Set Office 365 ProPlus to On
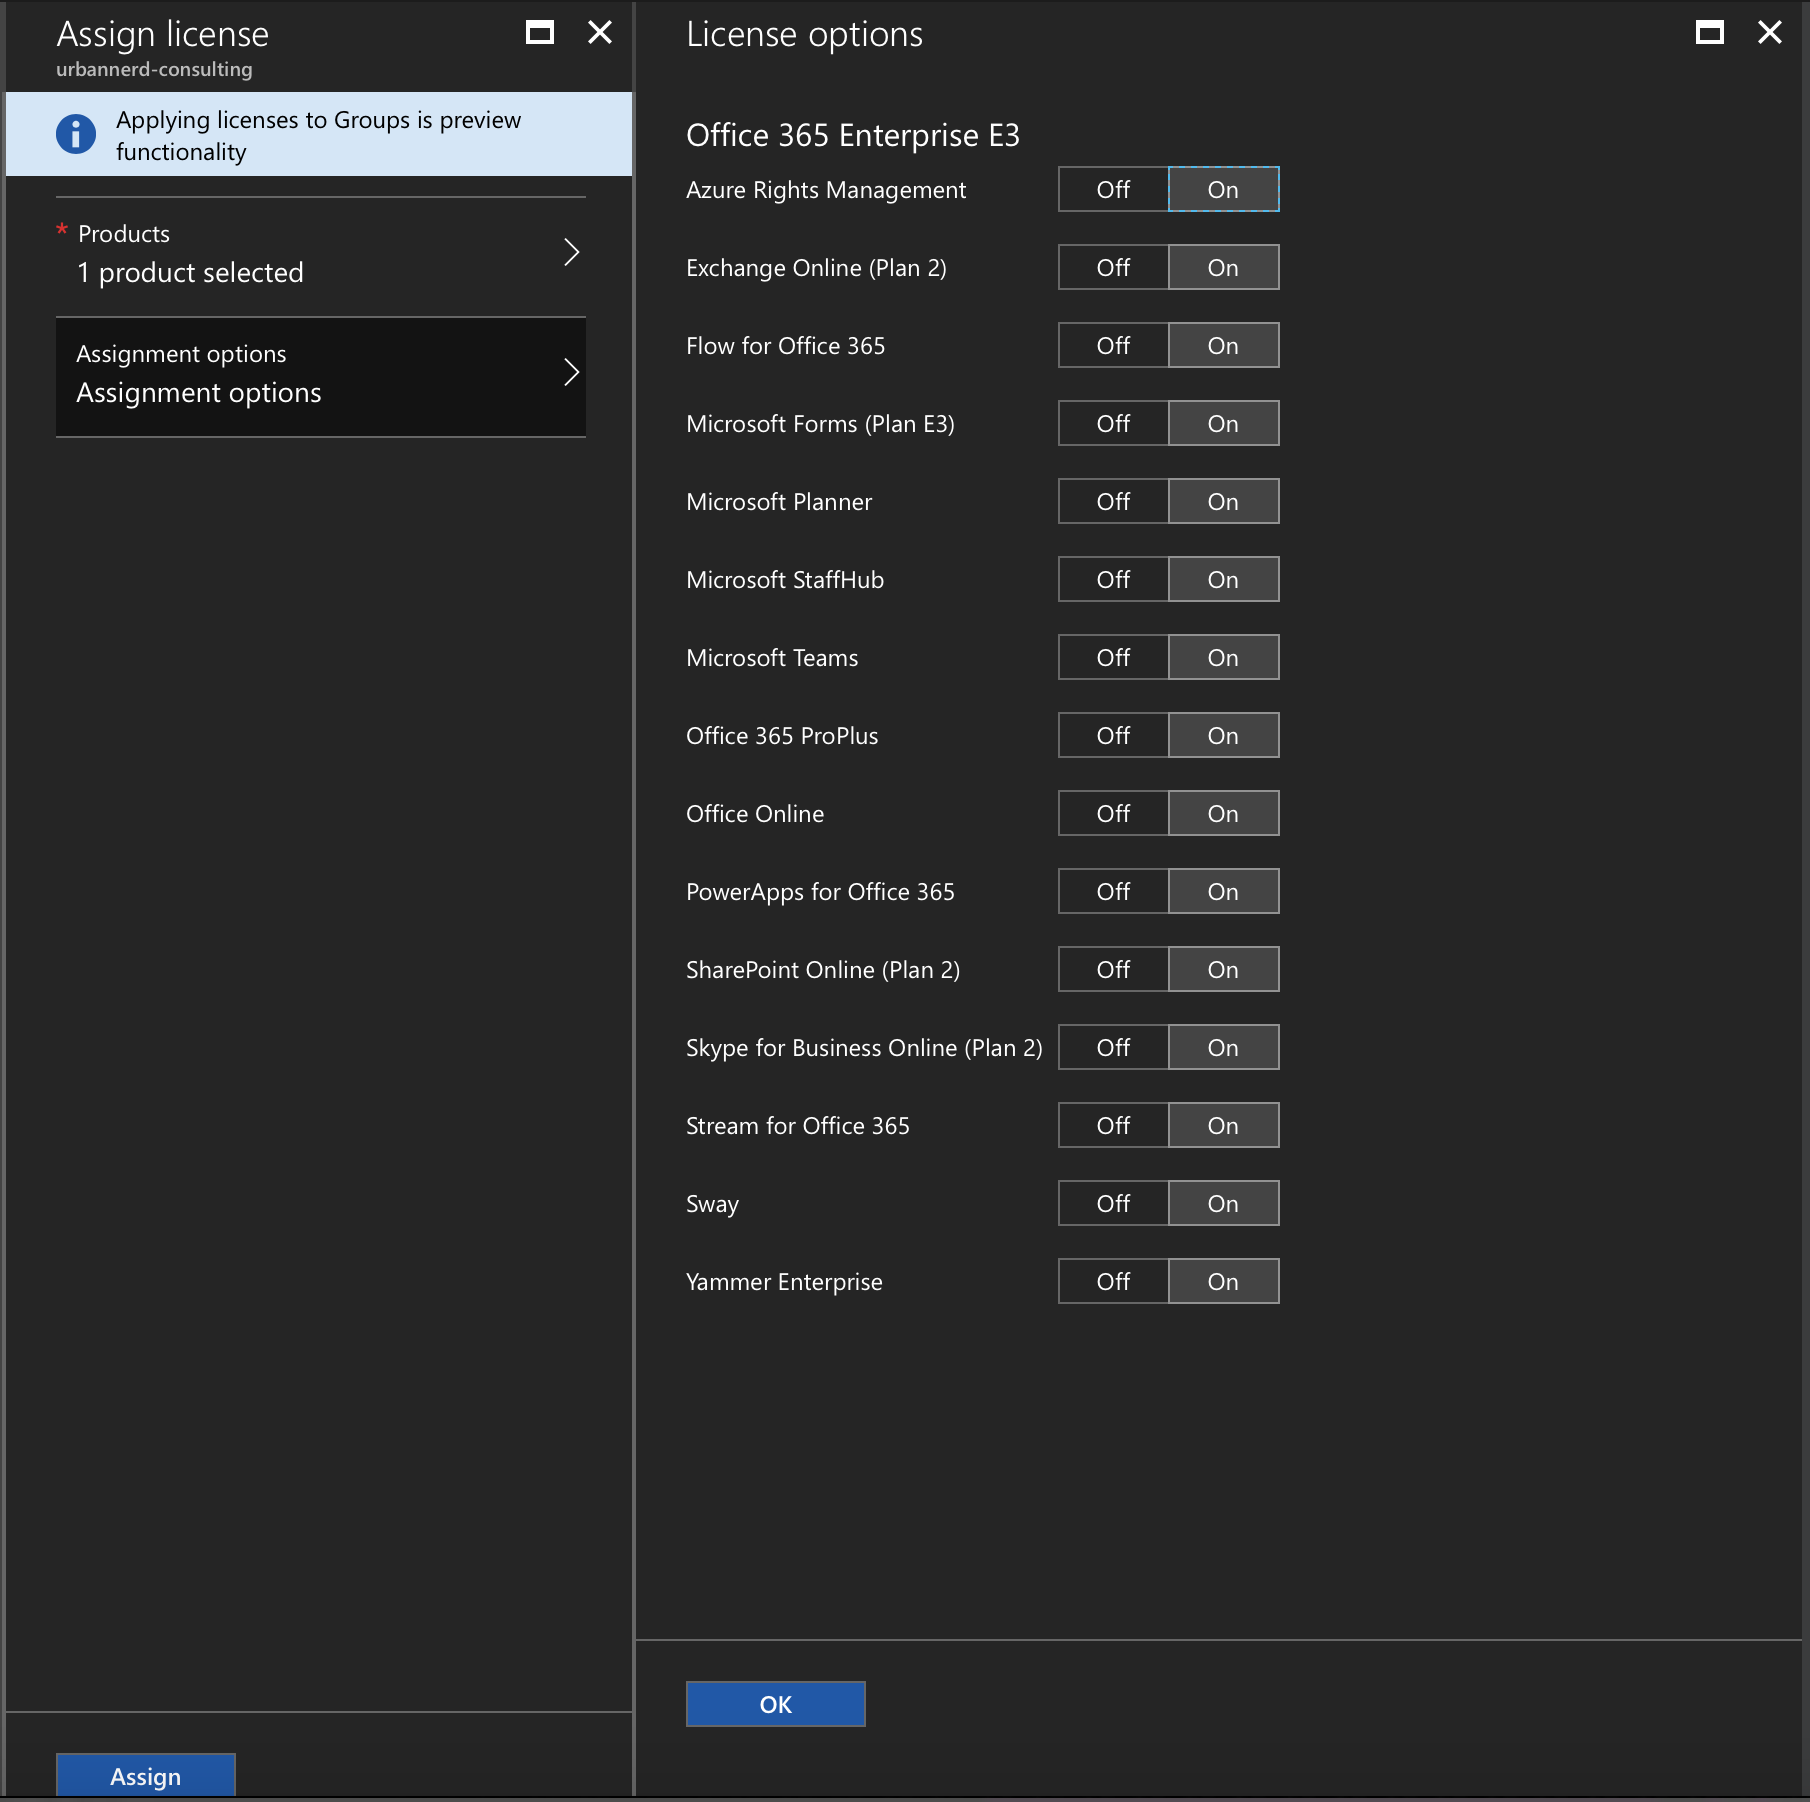Image resolution: width=1810 pixels, height=1802 pixels. (1223, 735)
